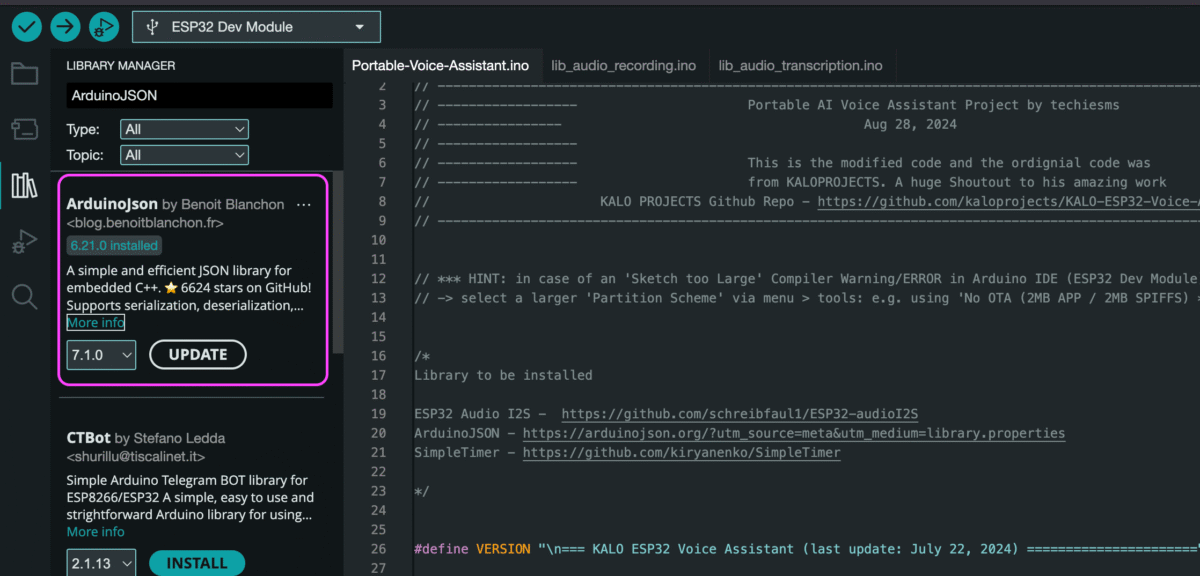Open the Type filter dropdown
Viewport: 1200px width, 576px height.
184,128
